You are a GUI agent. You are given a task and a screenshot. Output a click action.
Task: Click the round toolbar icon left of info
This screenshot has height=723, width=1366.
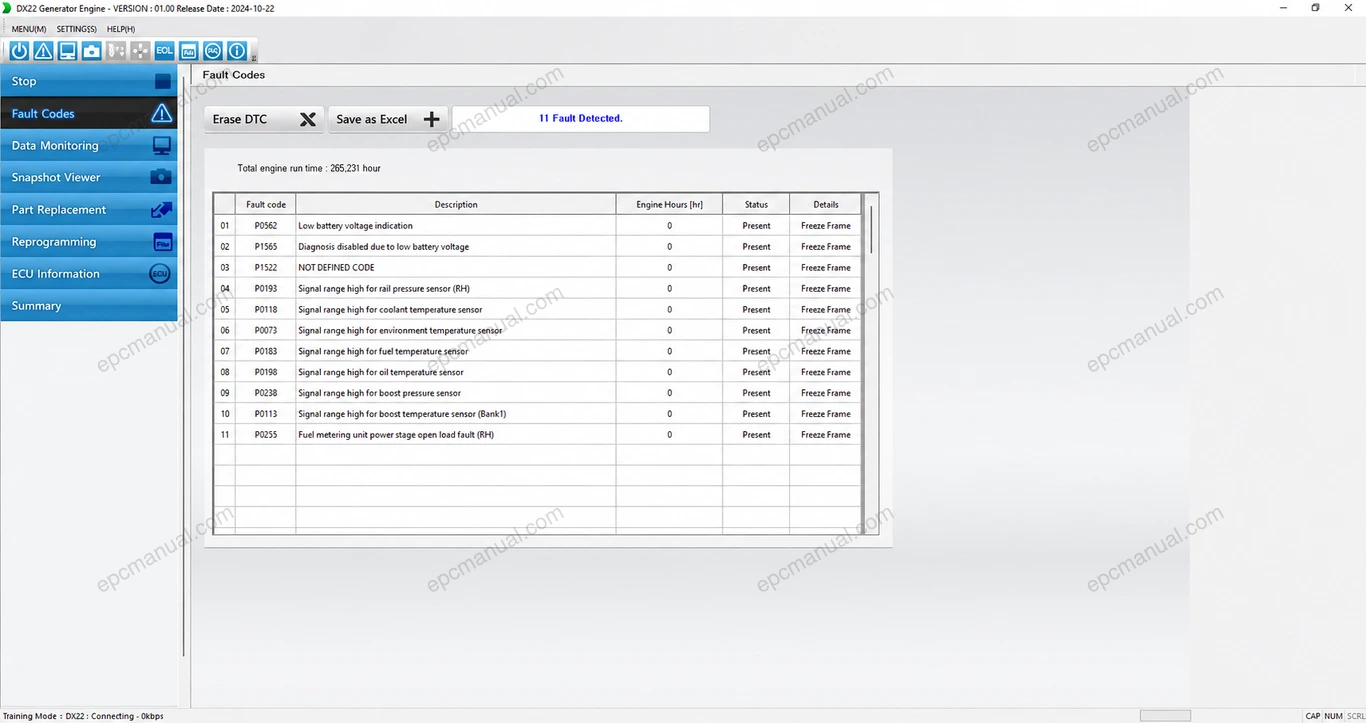click(213, 50)
